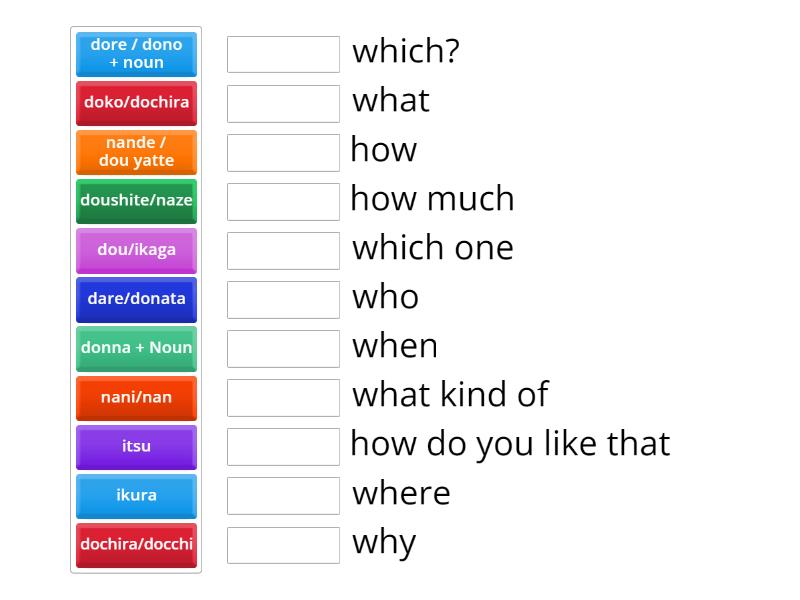
Task: Click the answer box for 'why'
Action: [x=283, y=545]
